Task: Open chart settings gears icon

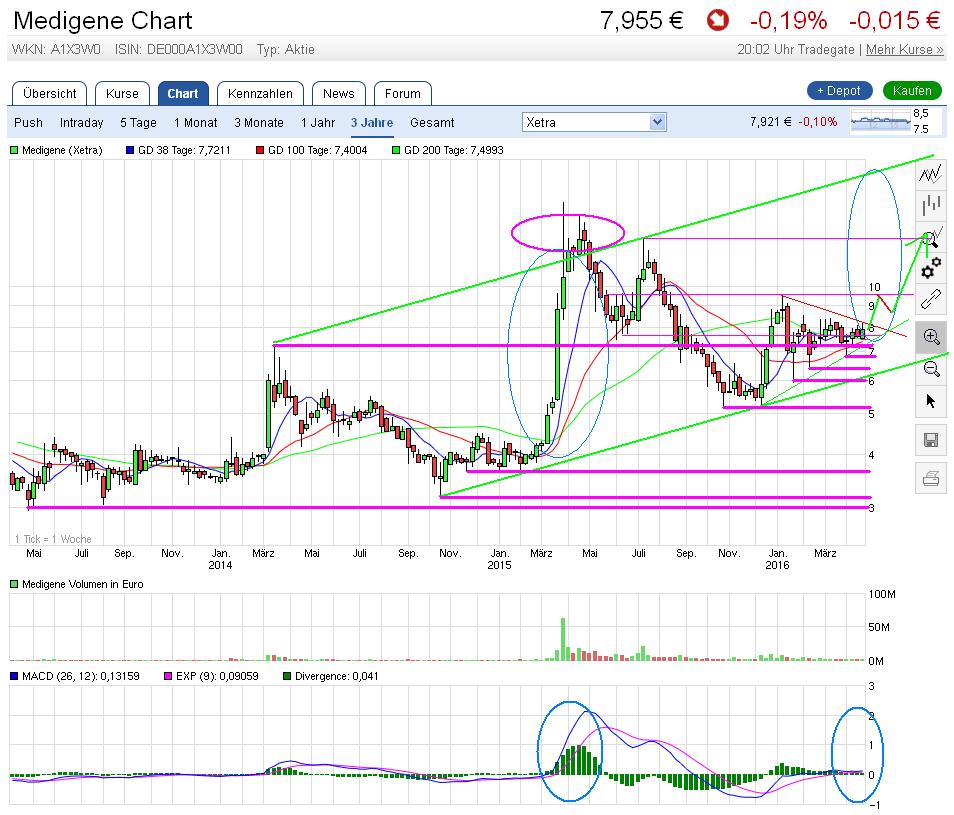Action: coord(930,268)
